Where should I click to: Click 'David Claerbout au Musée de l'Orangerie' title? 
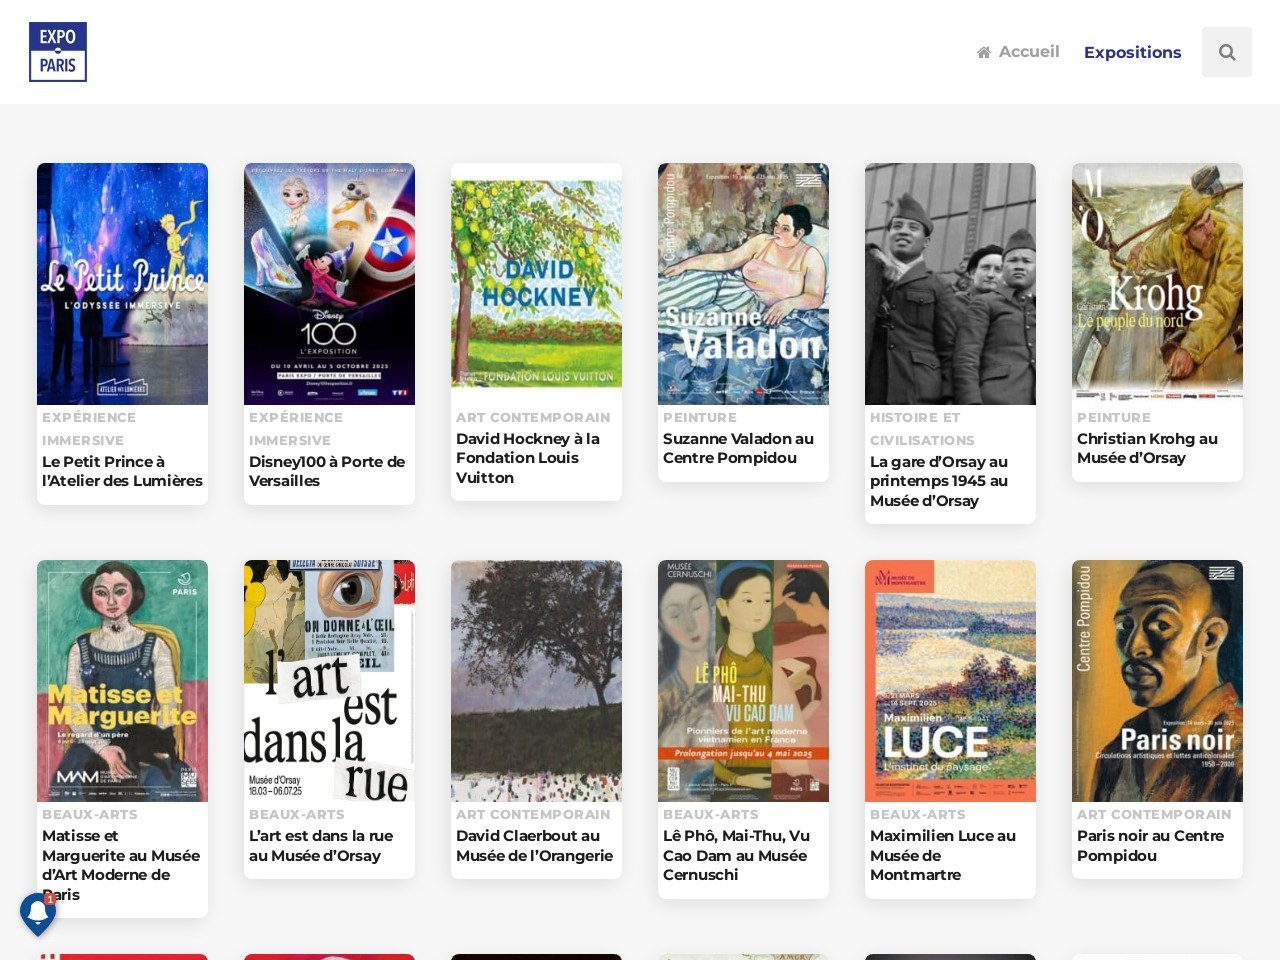coord(534,845)
